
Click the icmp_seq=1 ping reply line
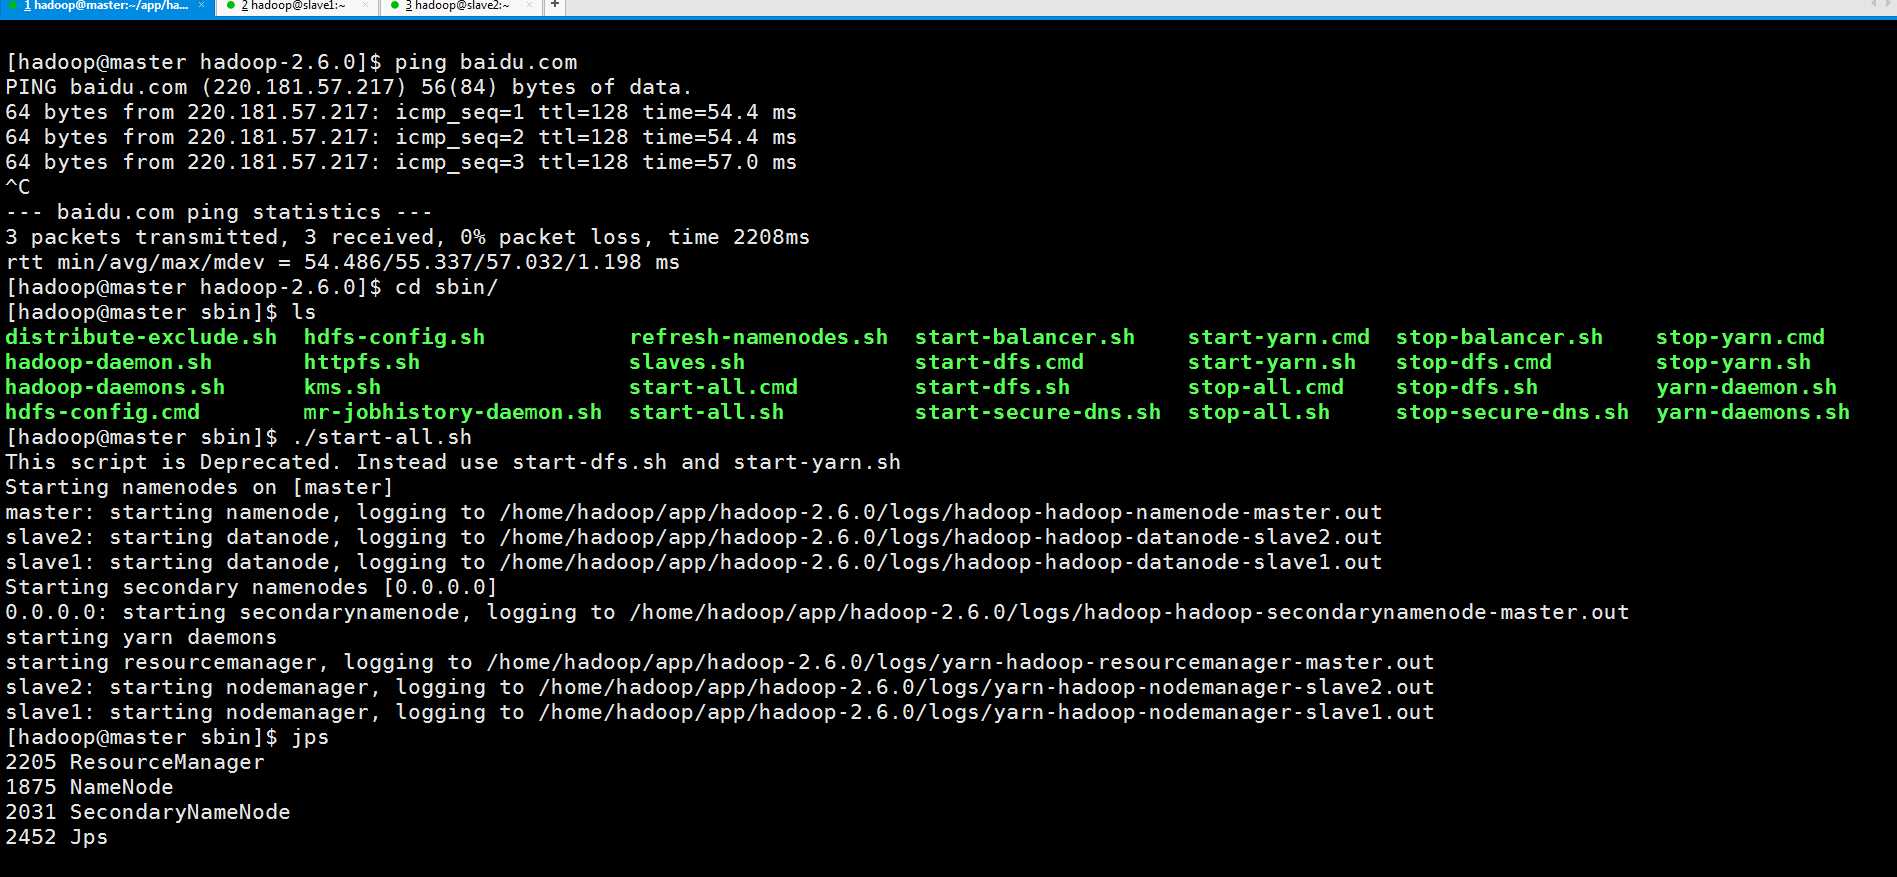pyautogui.click(x=401, y=112)
